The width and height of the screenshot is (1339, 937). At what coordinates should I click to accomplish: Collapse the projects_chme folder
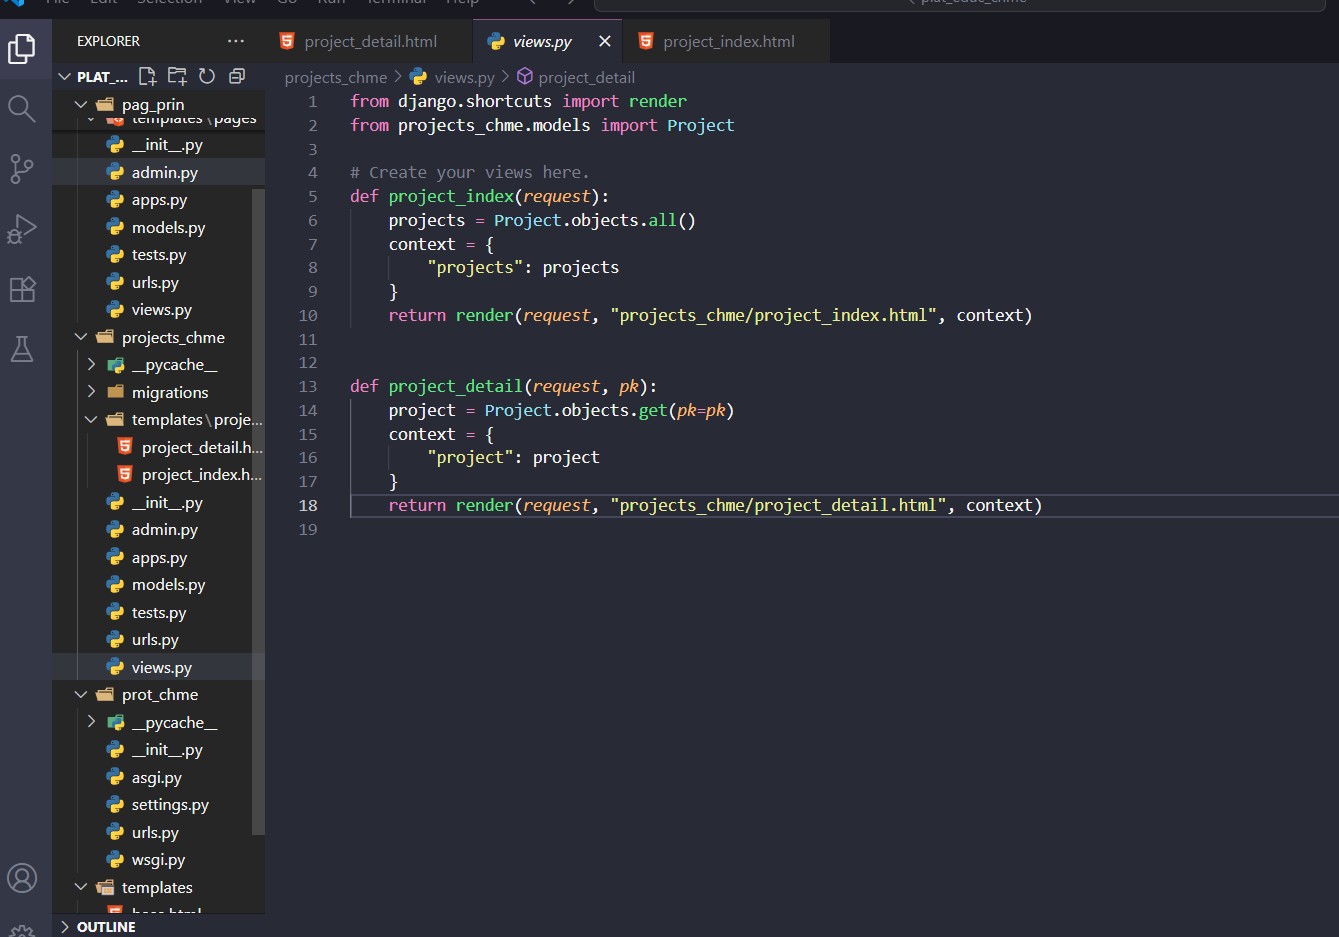[82, 338]
